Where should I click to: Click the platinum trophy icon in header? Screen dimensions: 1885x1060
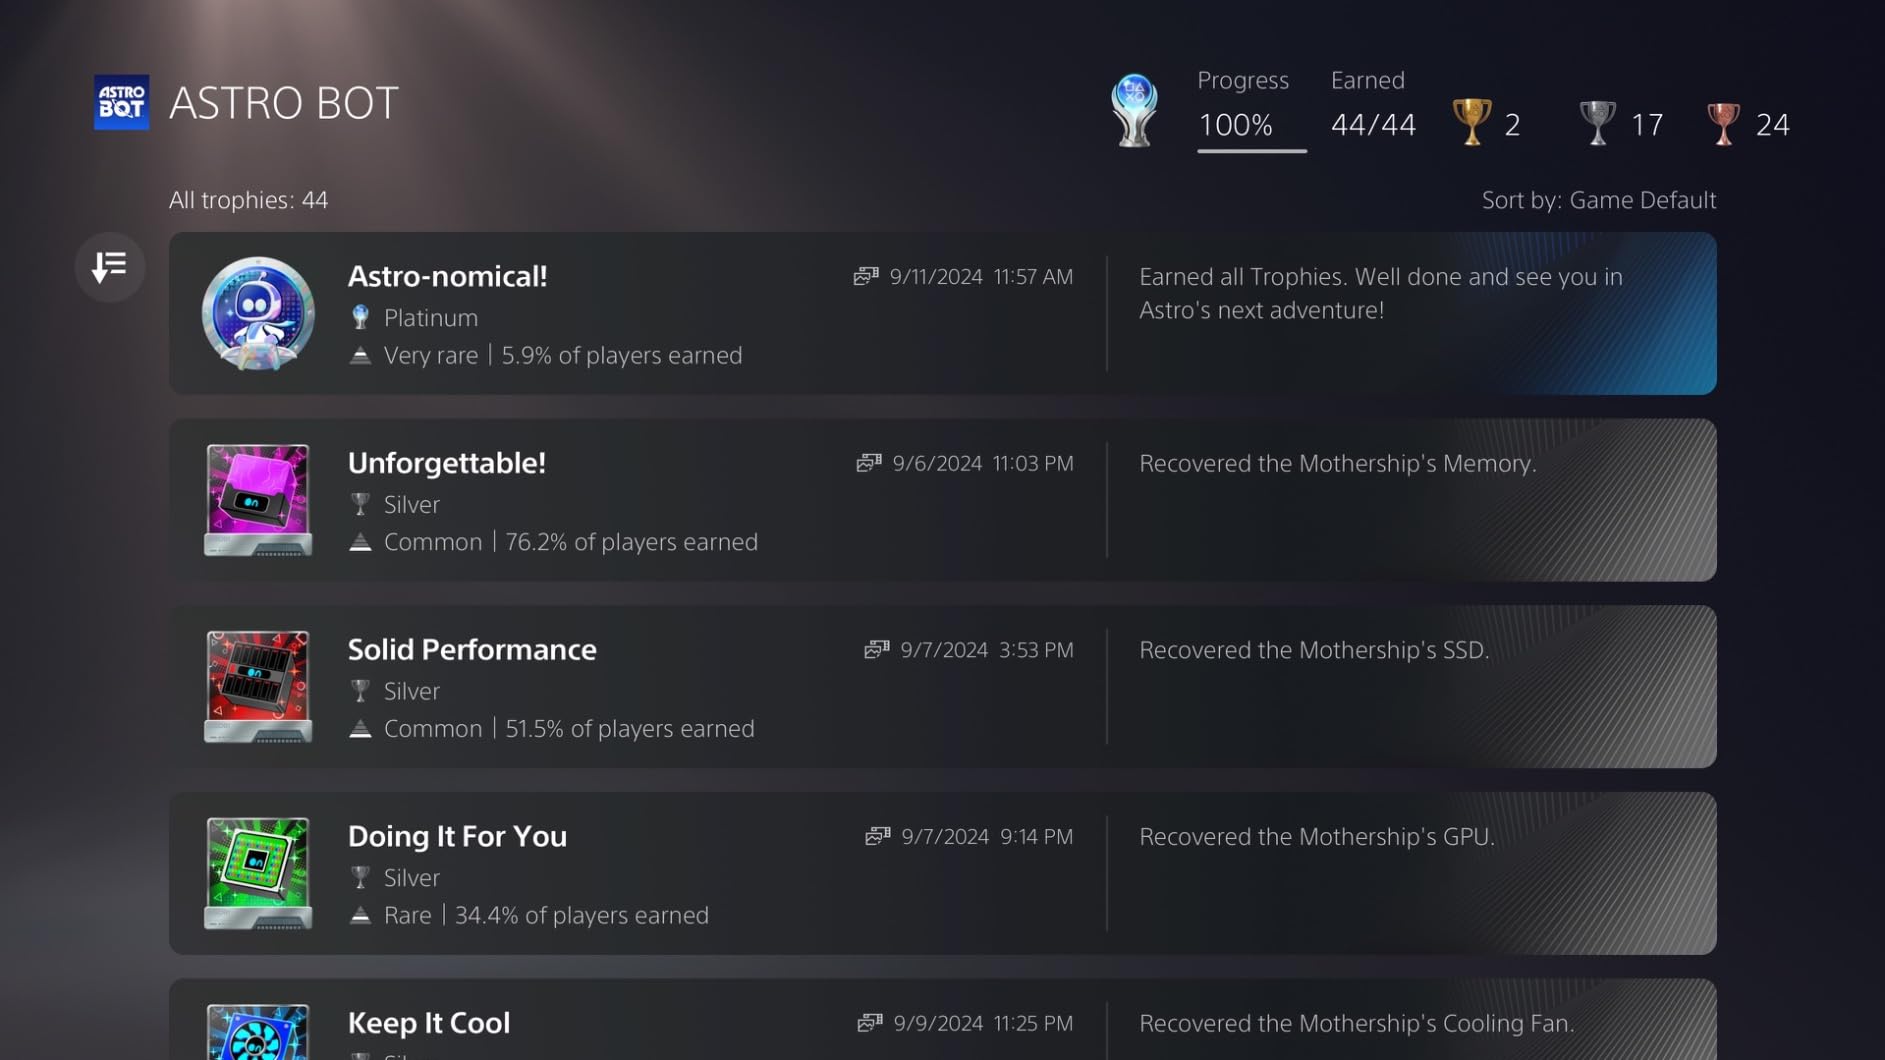1134,110
